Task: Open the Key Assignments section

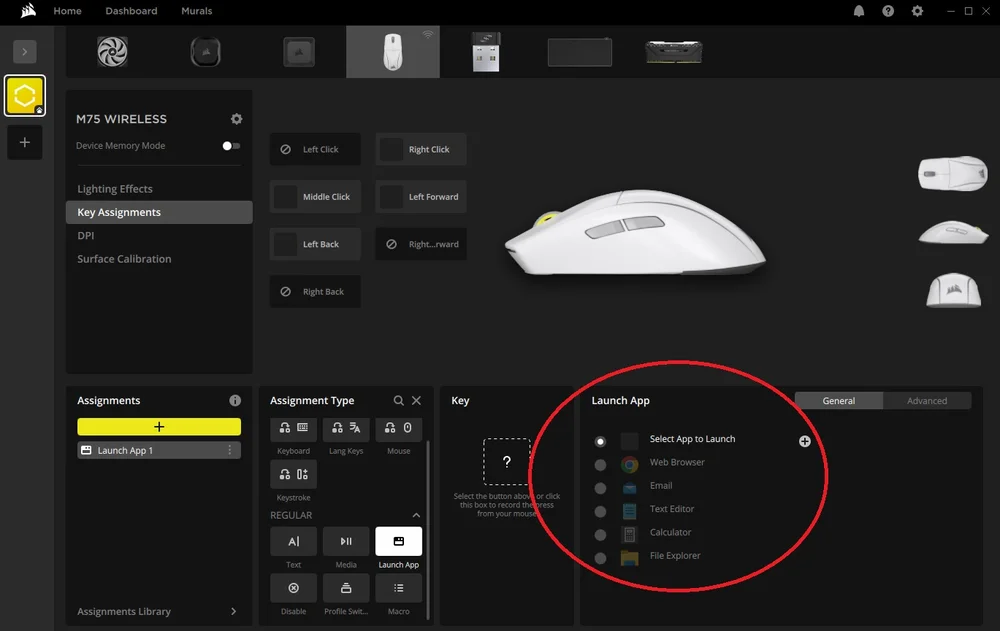Action: (x=159, y=212)
